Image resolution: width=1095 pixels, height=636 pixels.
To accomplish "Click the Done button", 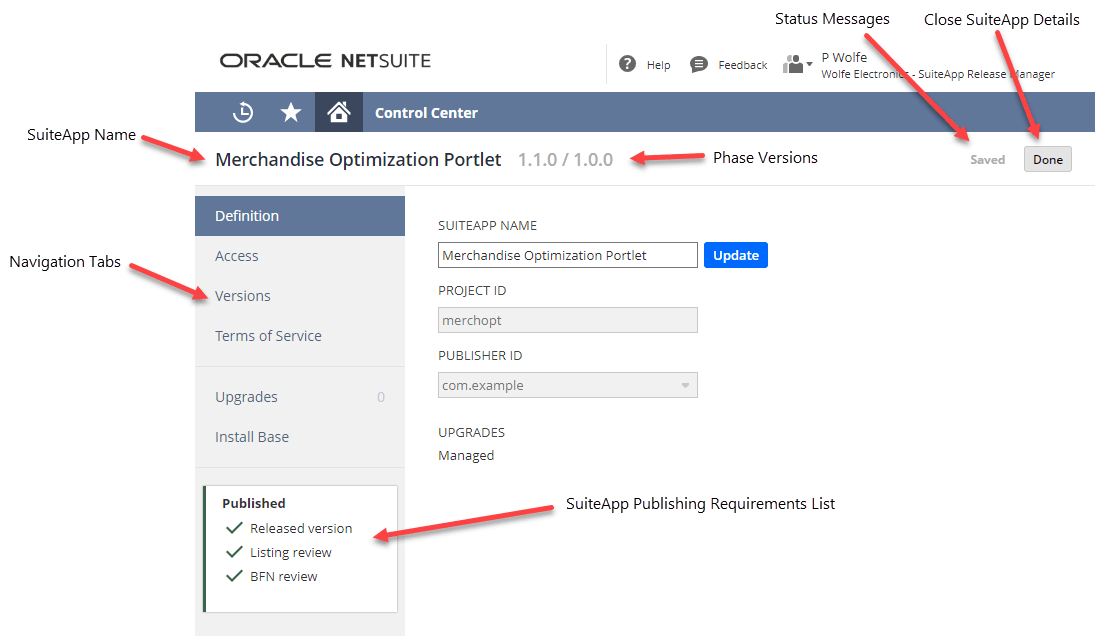I will click(x=1048, y=159).
